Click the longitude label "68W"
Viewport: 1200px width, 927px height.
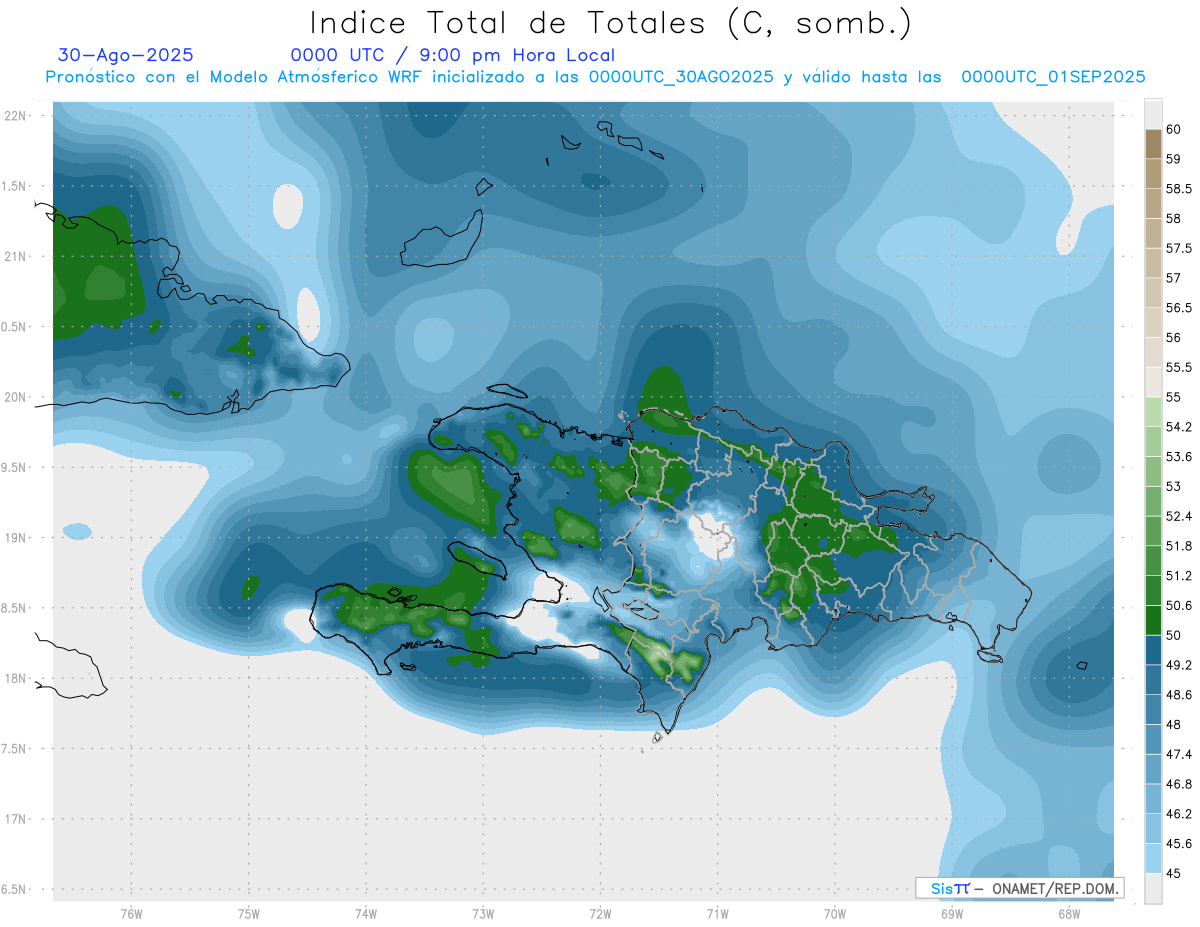coord(1069,912)
